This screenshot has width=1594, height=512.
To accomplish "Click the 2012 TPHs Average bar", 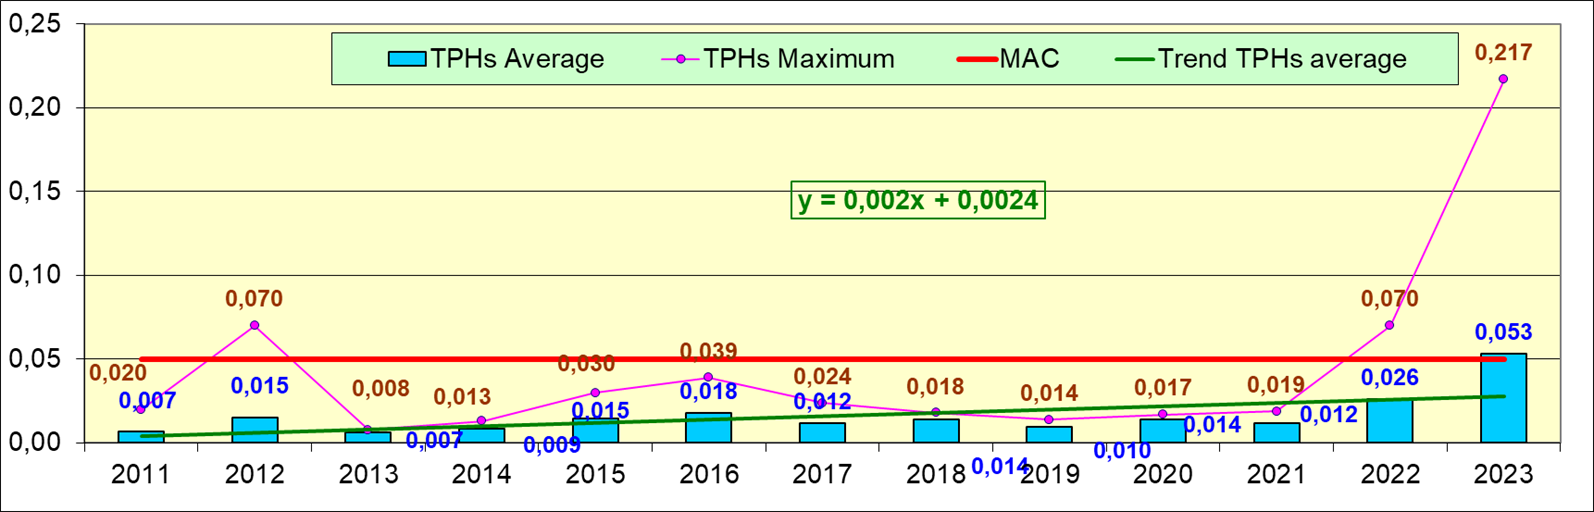I will (x=255, y=430).
